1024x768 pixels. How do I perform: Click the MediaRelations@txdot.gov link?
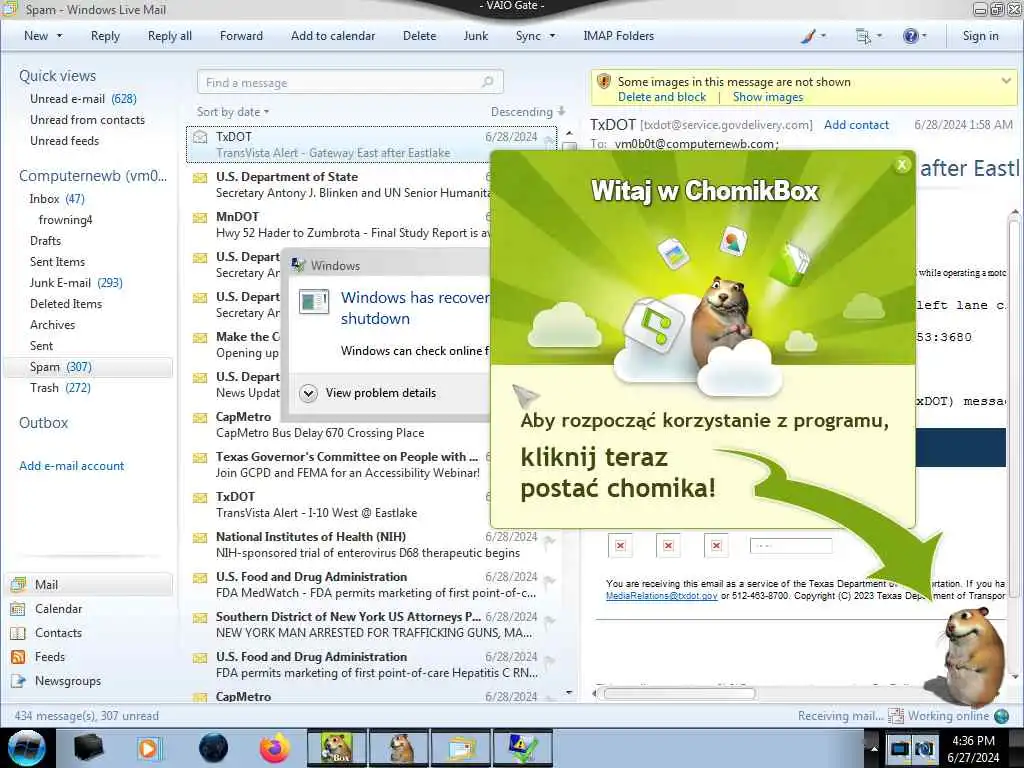(x=662, y=596)
